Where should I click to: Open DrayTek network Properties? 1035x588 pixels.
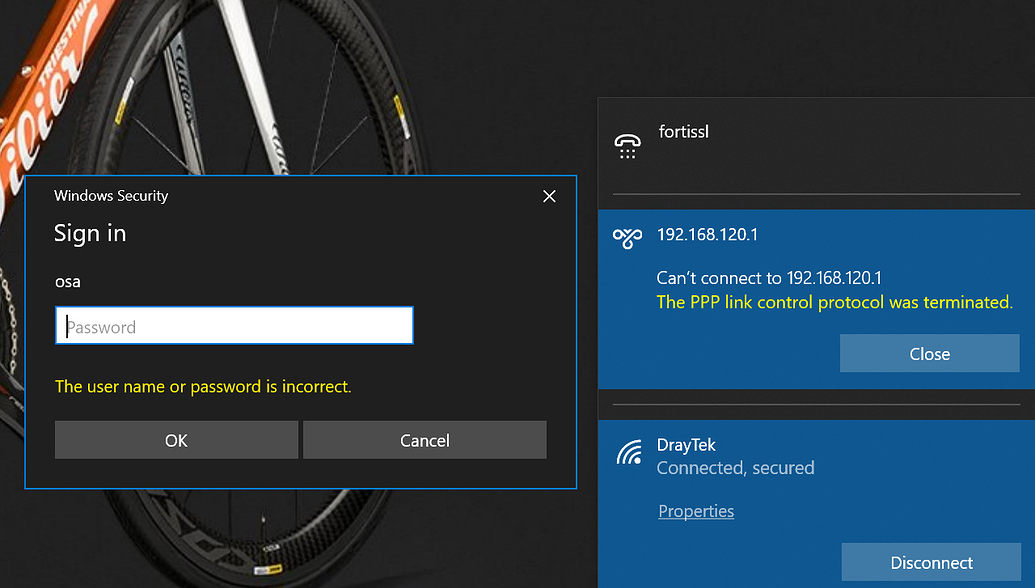[x=696, y=511]
